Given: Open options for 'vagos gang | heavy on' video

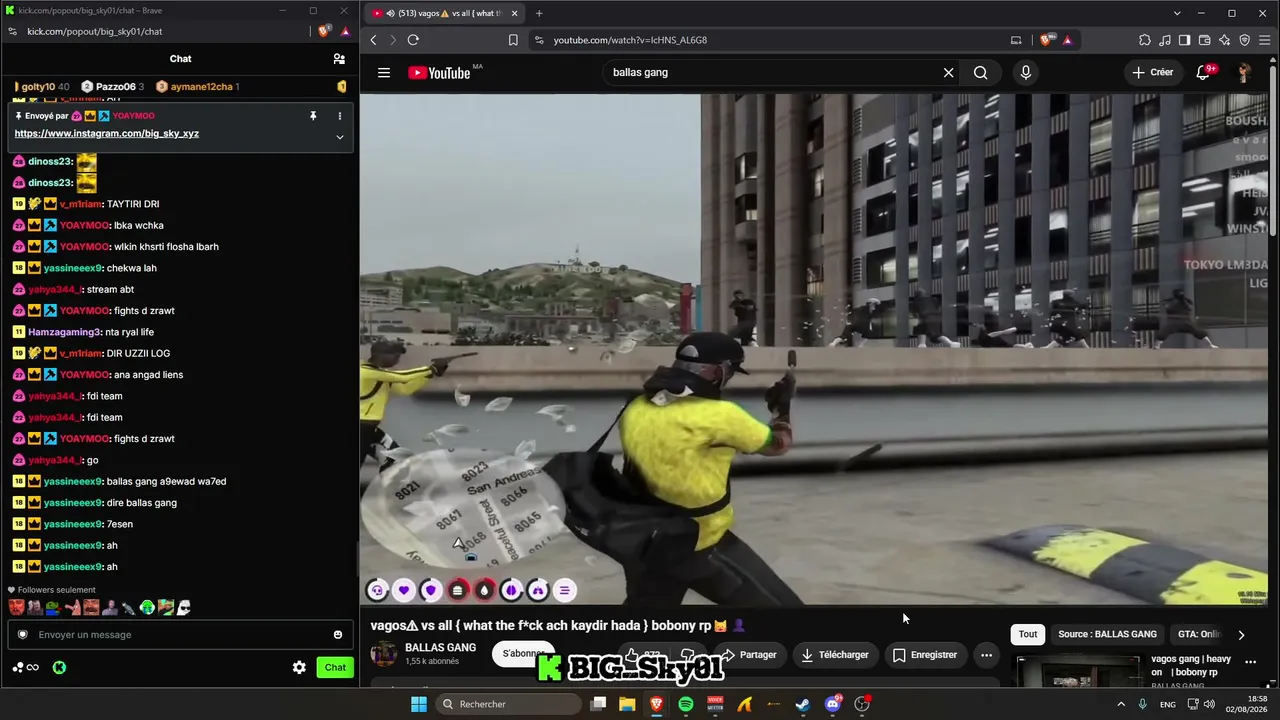Looking at the screenshot, I should pos(1250,661).
